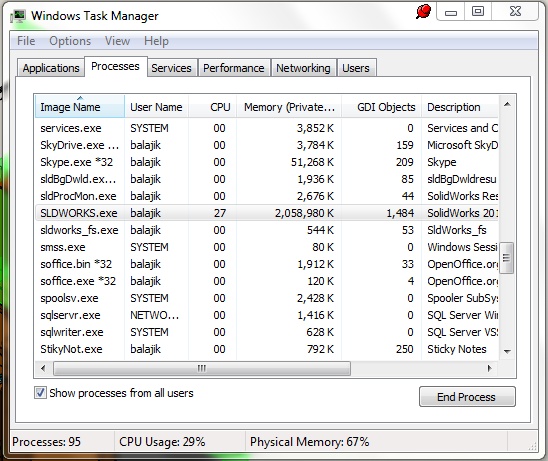Click the red pushpin icon in title bar
The height and width of the screenshot is (461, 548).
coord(423,11)
